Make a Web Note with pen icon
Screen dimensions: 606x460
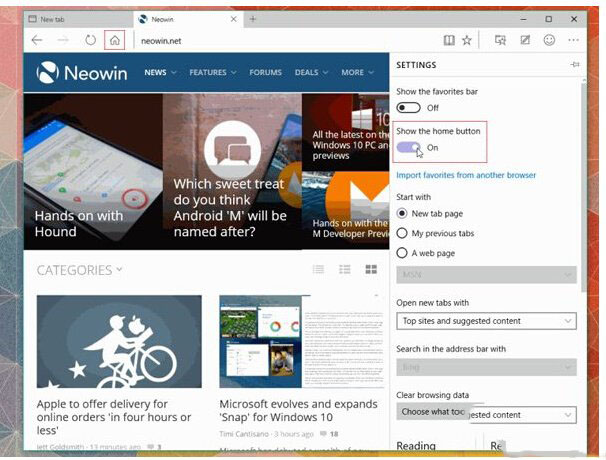tap(525, 40)
